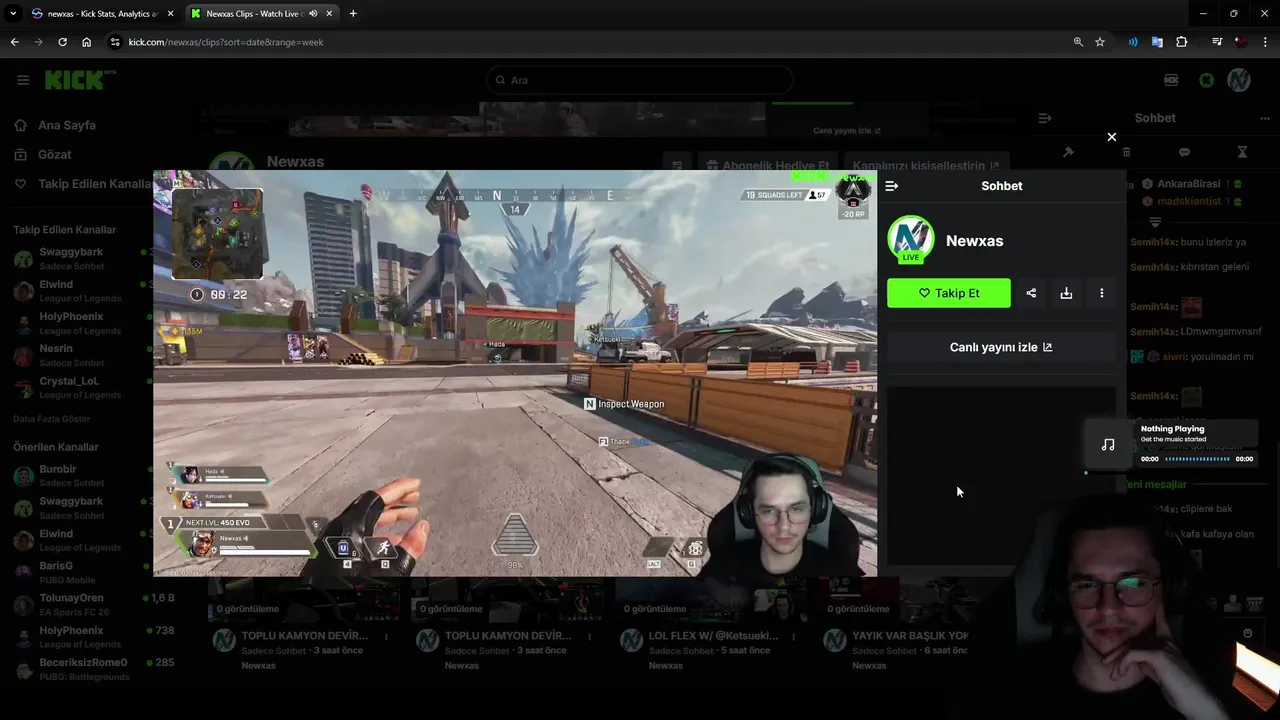Screen dimensions: 1280x720
Task: Open TOPLU KAMYON DEVİR clip, first card
Action: (305, 636)
